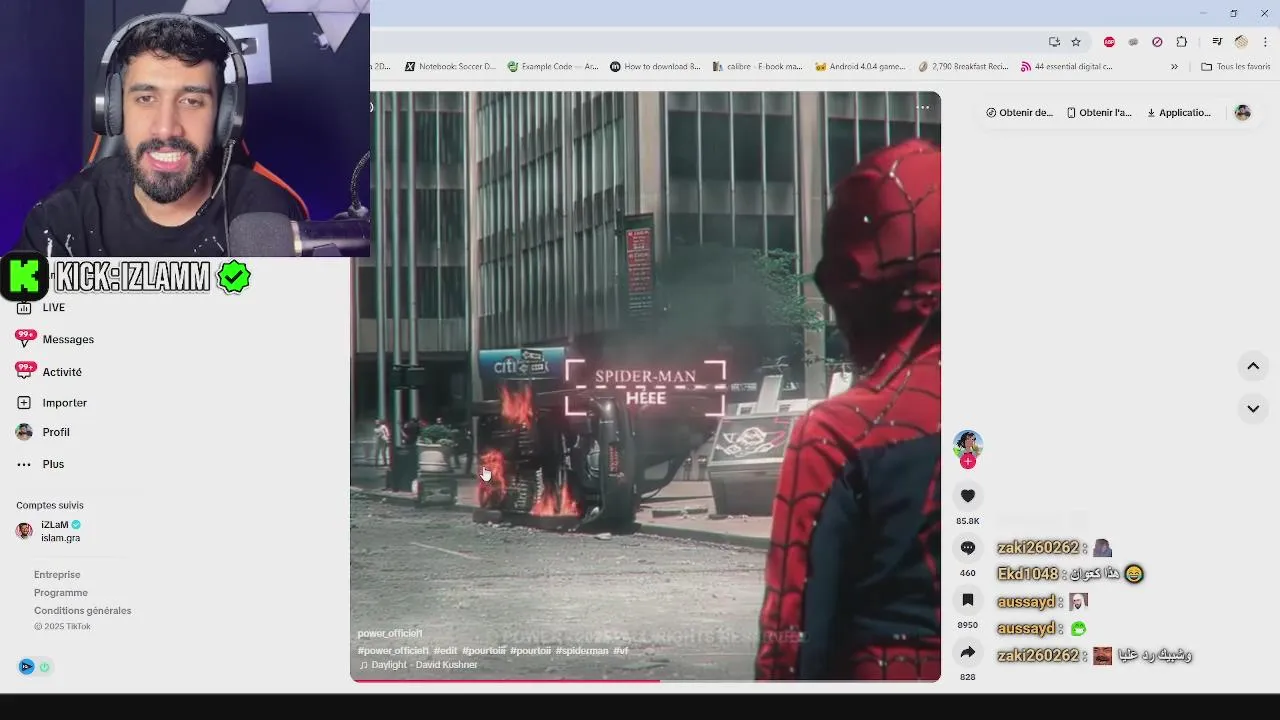Open 44 essential digital c... bookmark
1280x720 pixels.
[x=1066, y=67]
